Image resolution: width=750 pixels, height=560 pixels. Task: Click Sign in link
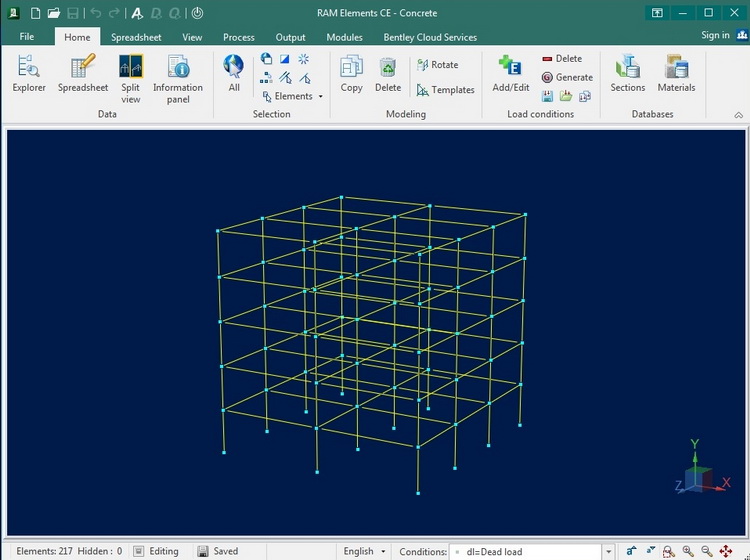pyautogui.click(x=715, y=35)
